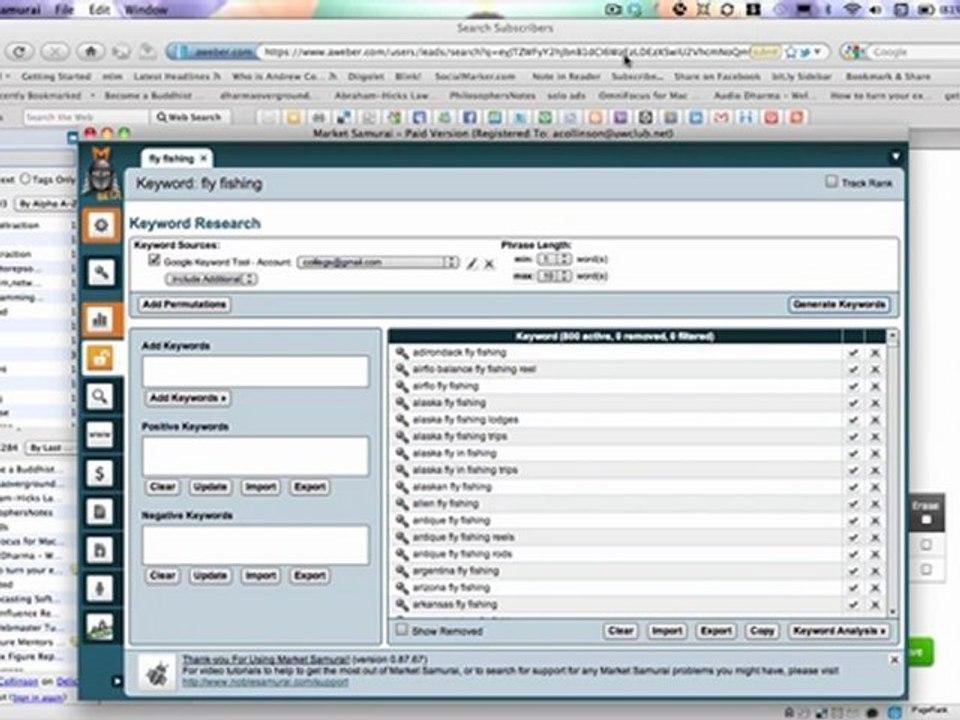Open the microphone Promotion module icon
960x720 pixels.
click(100, 588)
